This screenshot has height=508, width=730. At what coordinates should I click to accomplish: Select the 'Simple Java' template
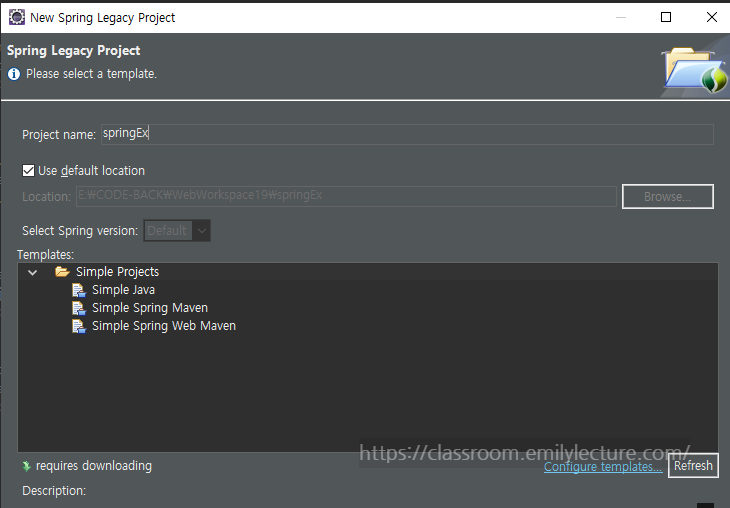[123, 290]
